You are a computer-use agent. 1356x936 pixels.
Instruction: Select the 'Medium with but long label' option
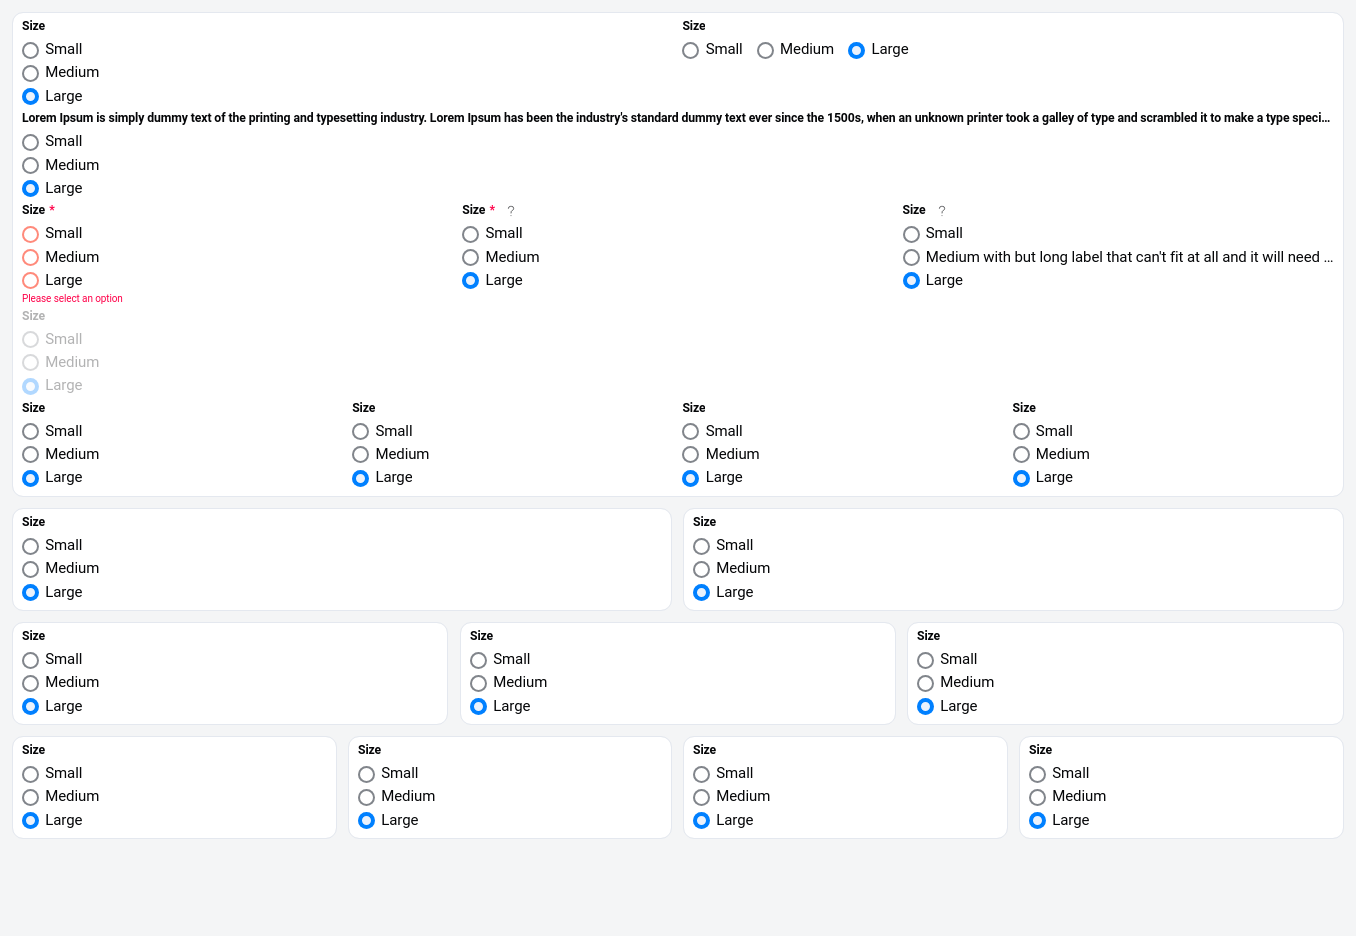pos(912,258)
